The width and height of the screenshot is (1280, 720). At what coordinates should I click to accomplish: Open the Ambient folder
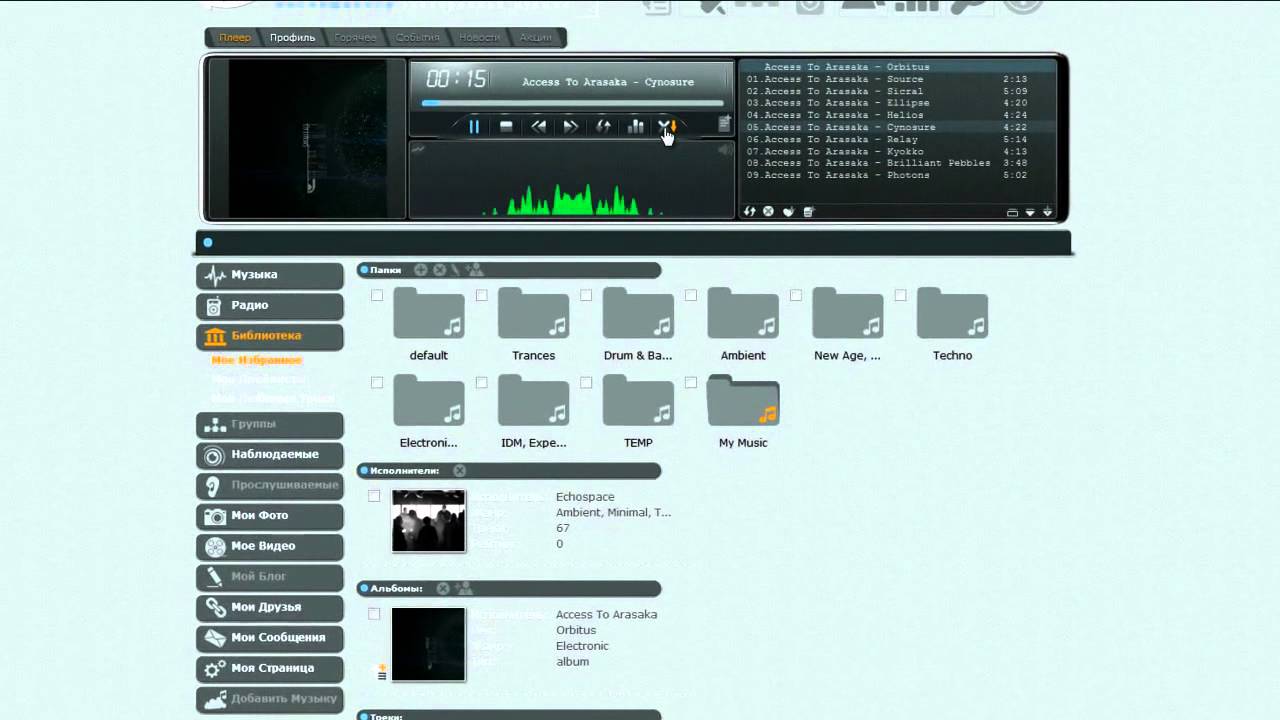(743, 314)
